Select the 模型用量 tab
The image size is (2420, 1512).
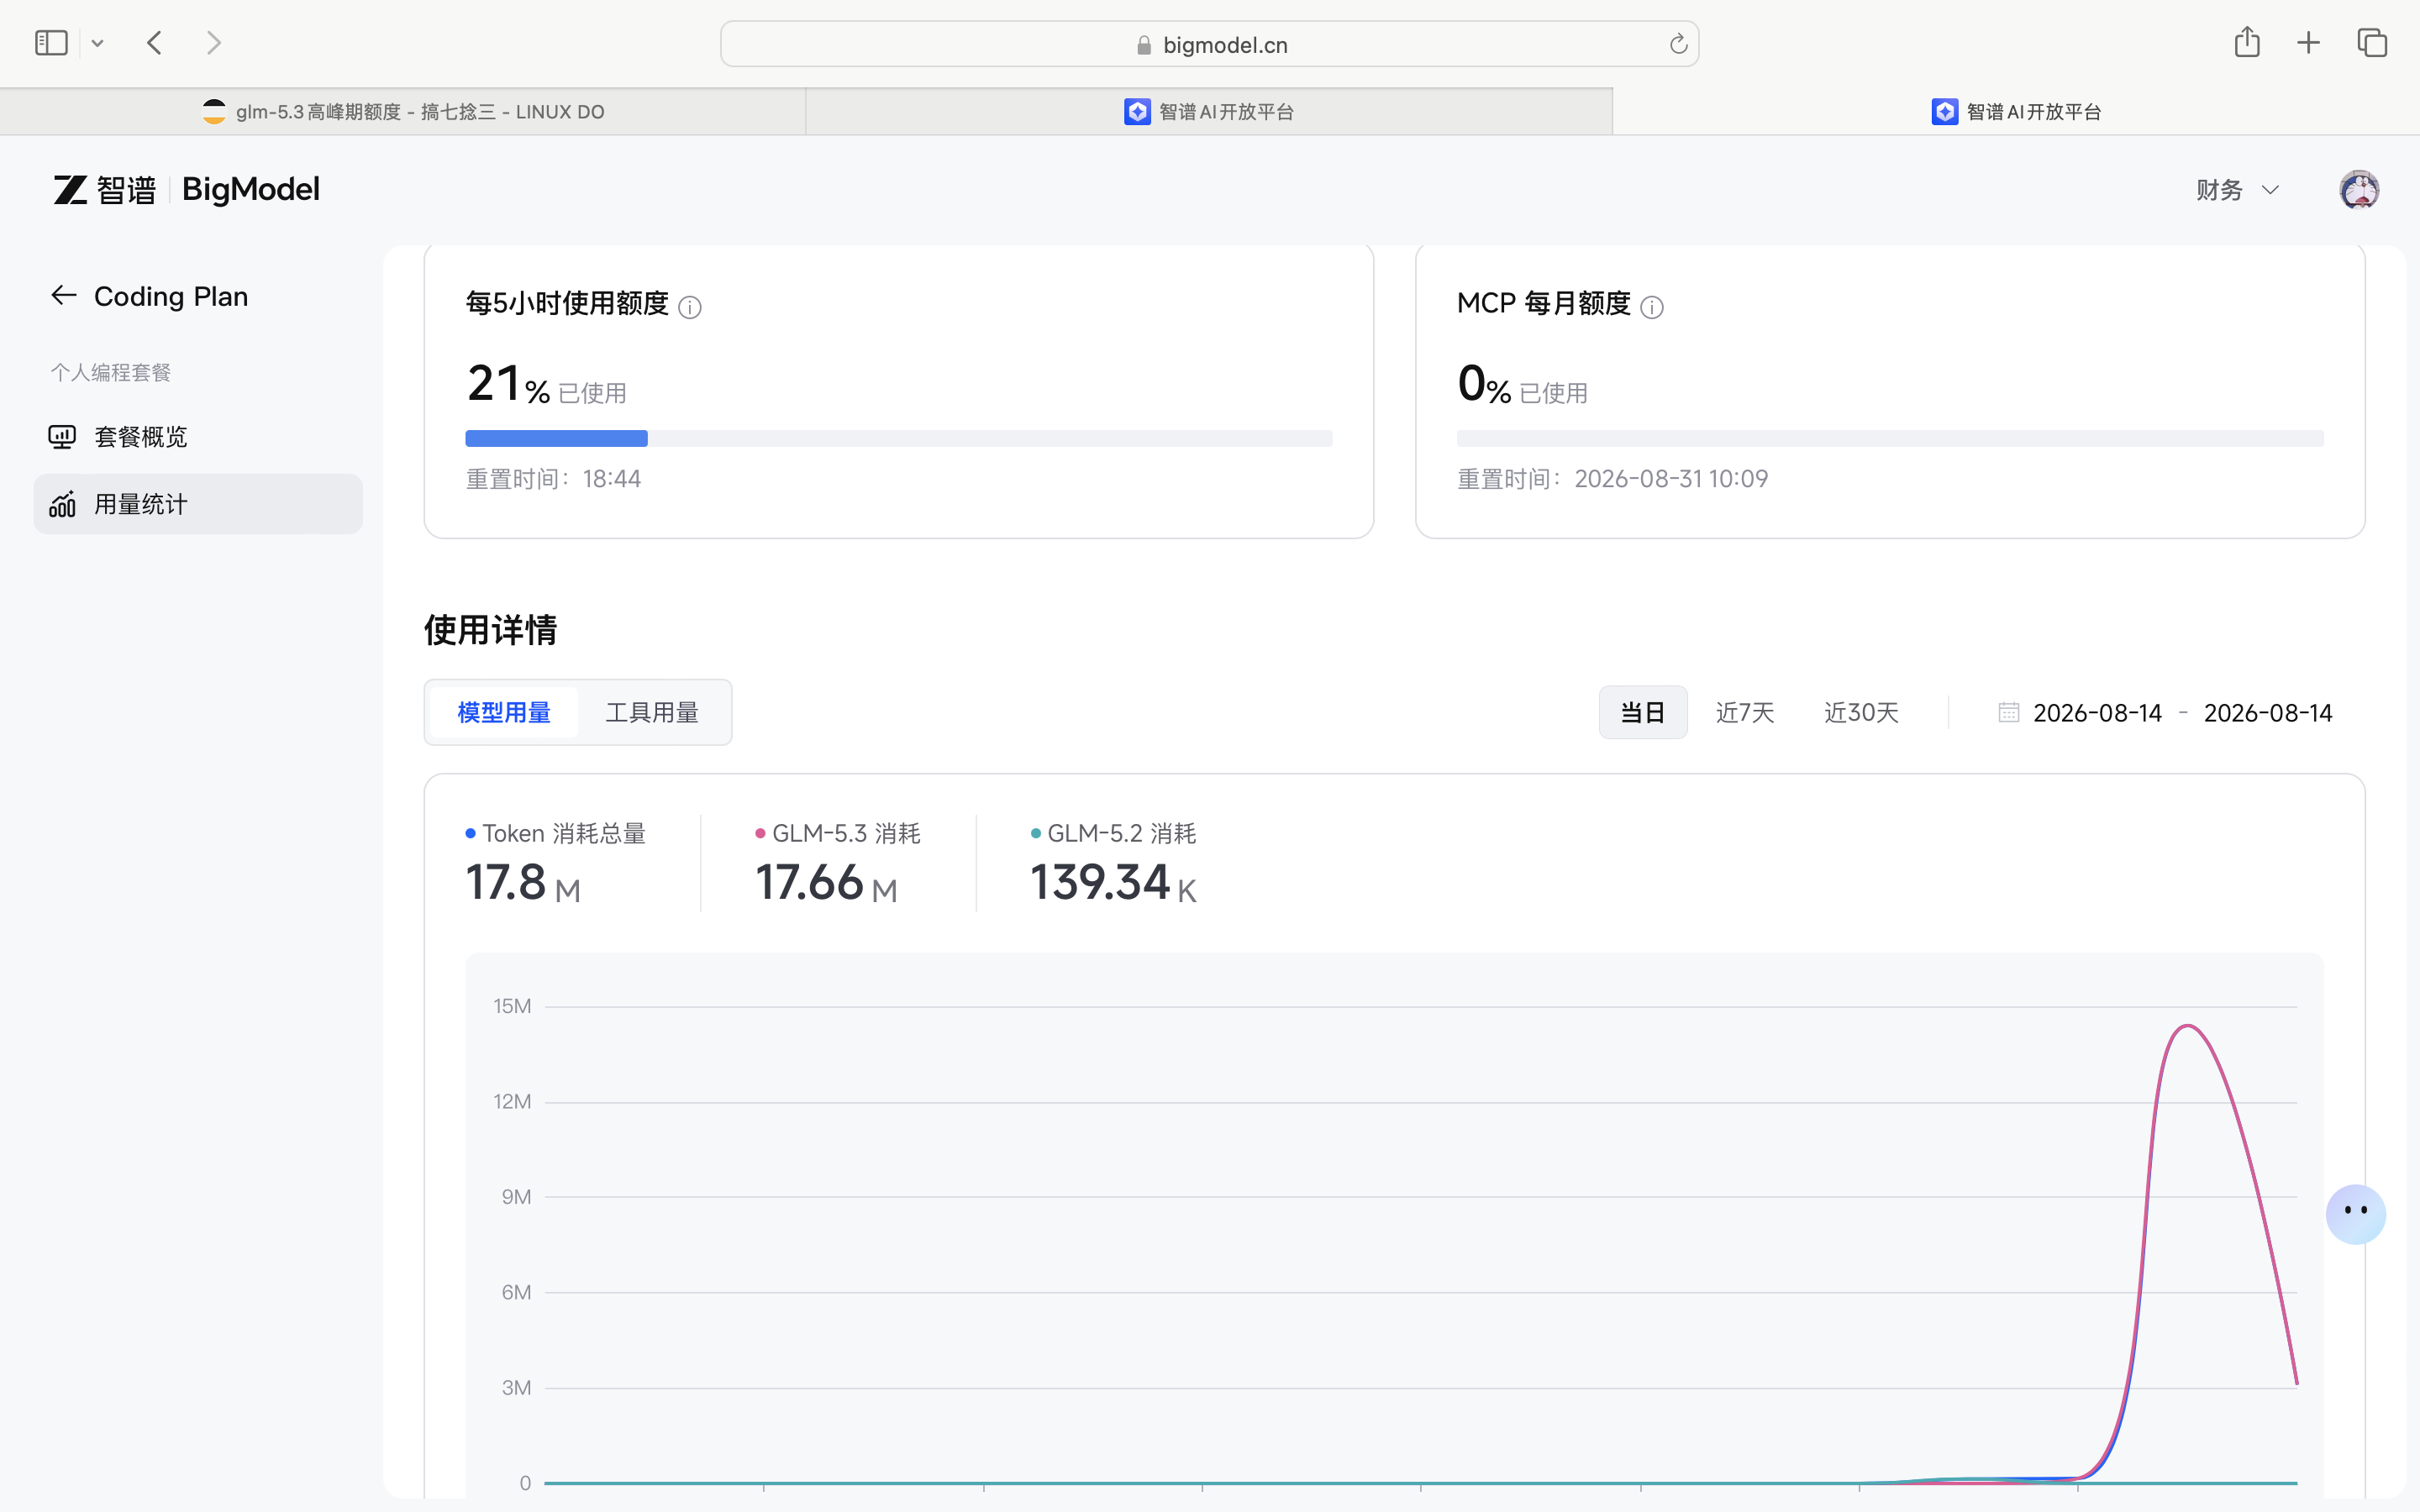[504, 712]
